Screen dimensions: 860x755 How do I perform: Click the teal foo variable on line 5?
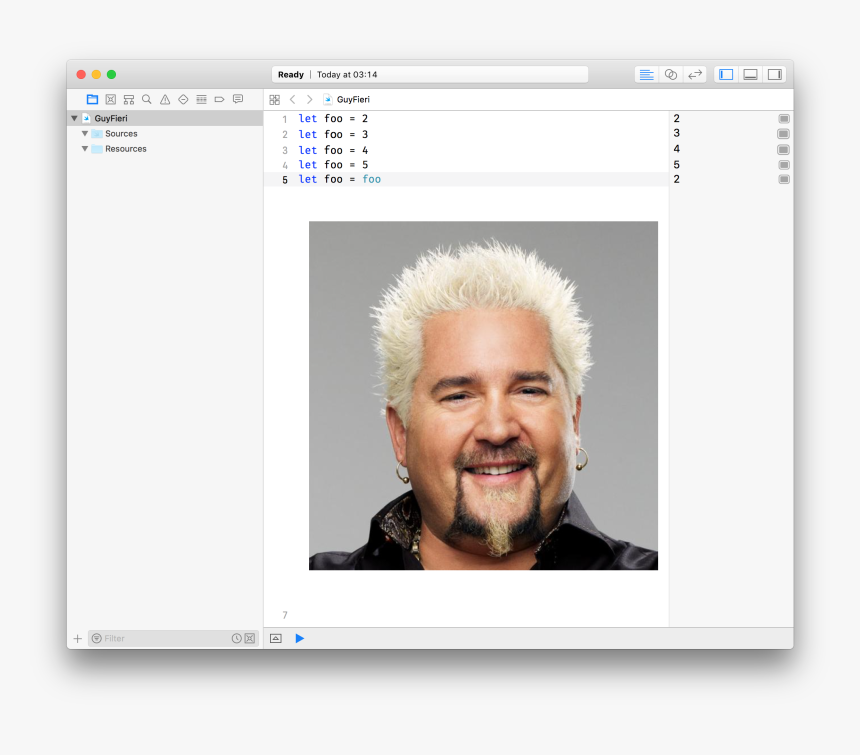371,179
